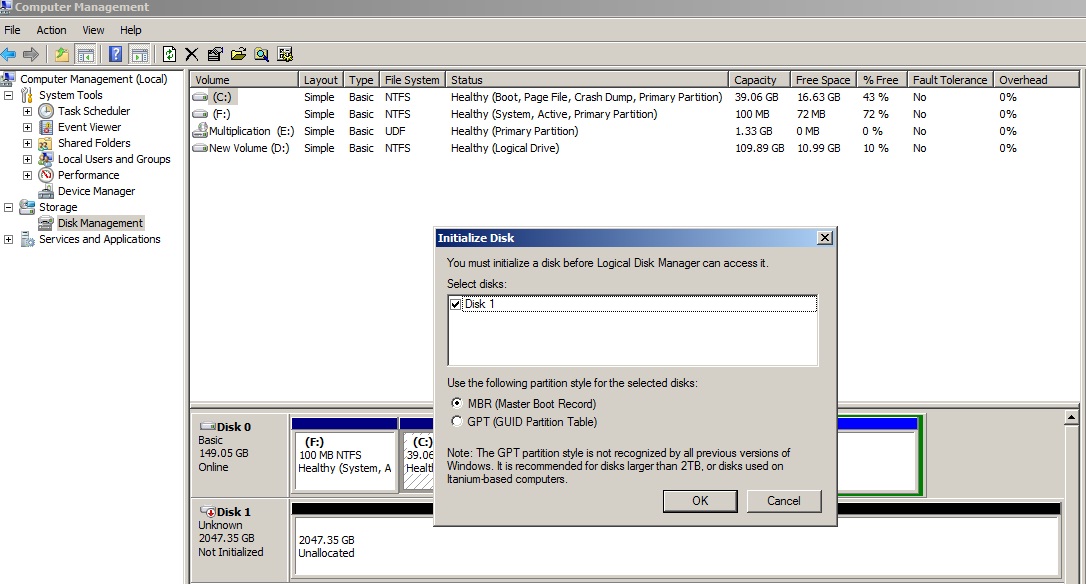Collapse the System Tools tree node
The height and width of the screenshot is (584, 1086).
(x=8, y=95)
